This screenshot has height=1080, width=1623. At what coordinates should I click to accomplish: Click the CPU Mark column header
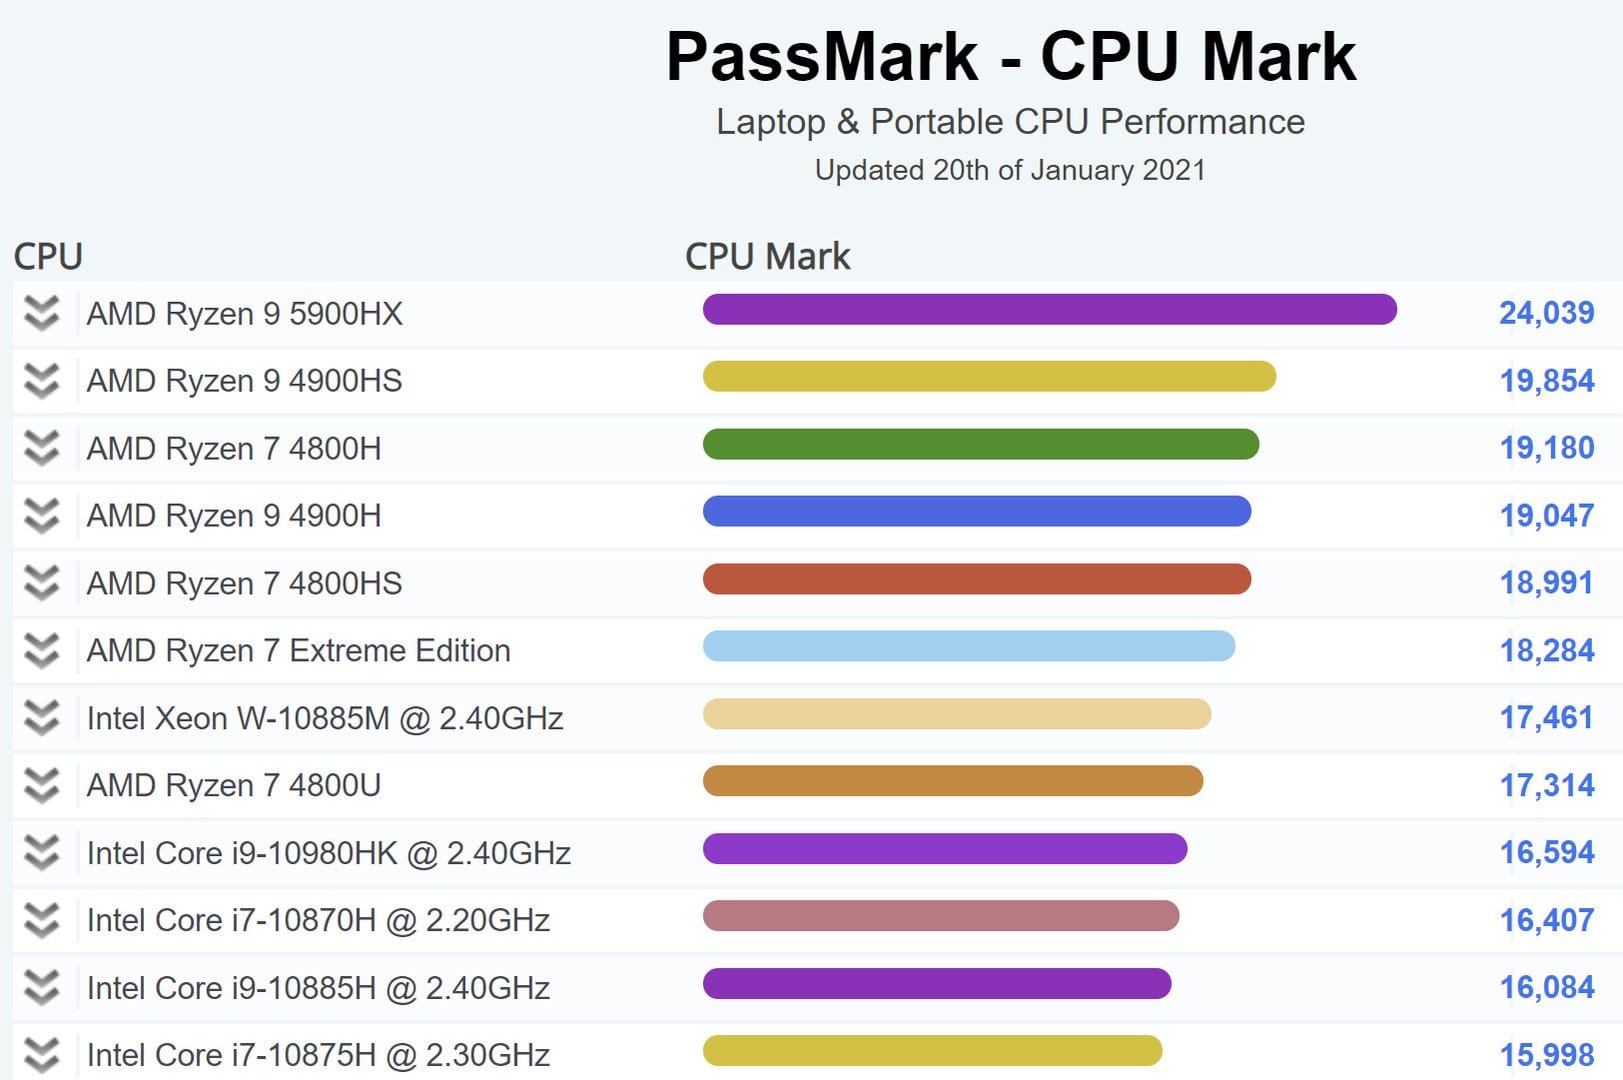(x=768, y=257)
